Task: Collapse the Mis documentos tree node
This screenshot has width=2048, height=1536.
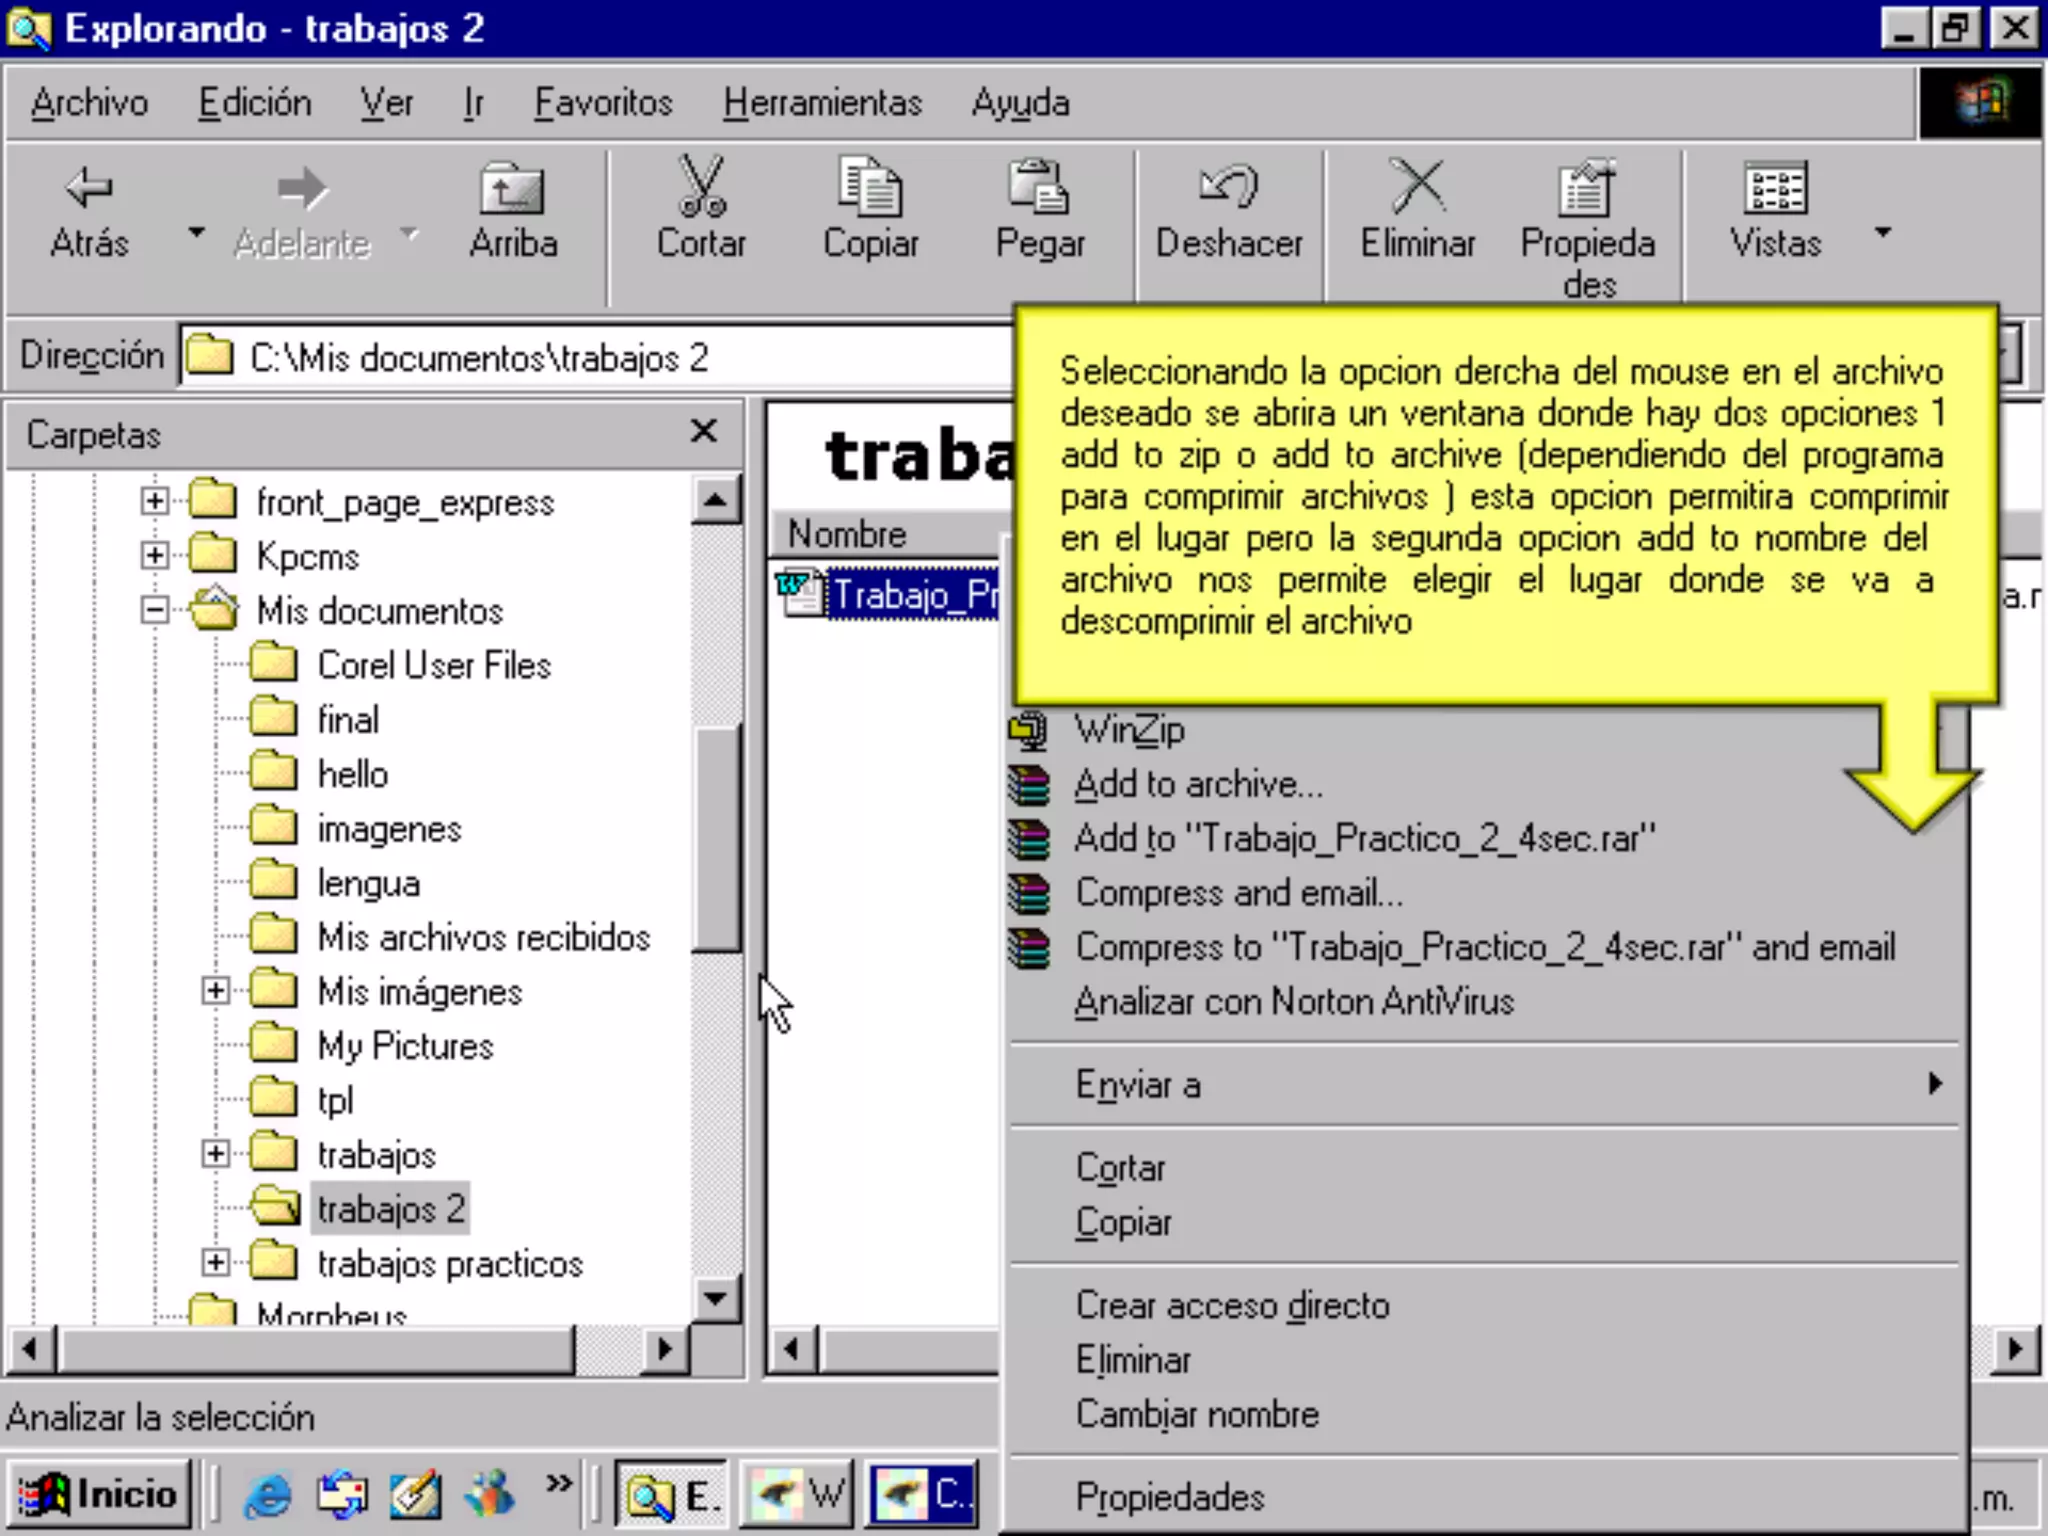Action: click(155, 609)
